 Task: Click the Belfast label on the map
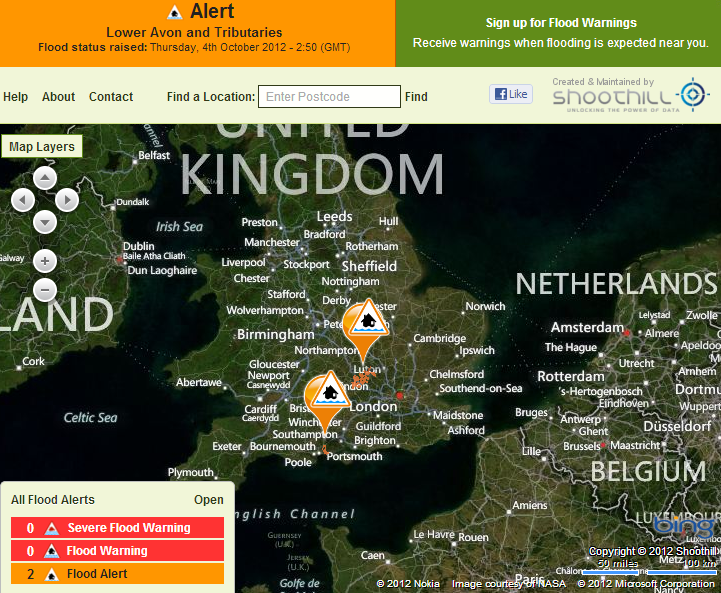tap(154, 155)
